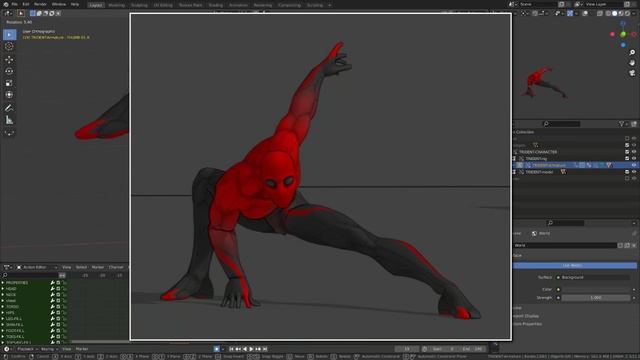The width and height of the screenshot is (640, 360).
Task: Click the Use Nodes button
Action: click(x=575, y=266)
